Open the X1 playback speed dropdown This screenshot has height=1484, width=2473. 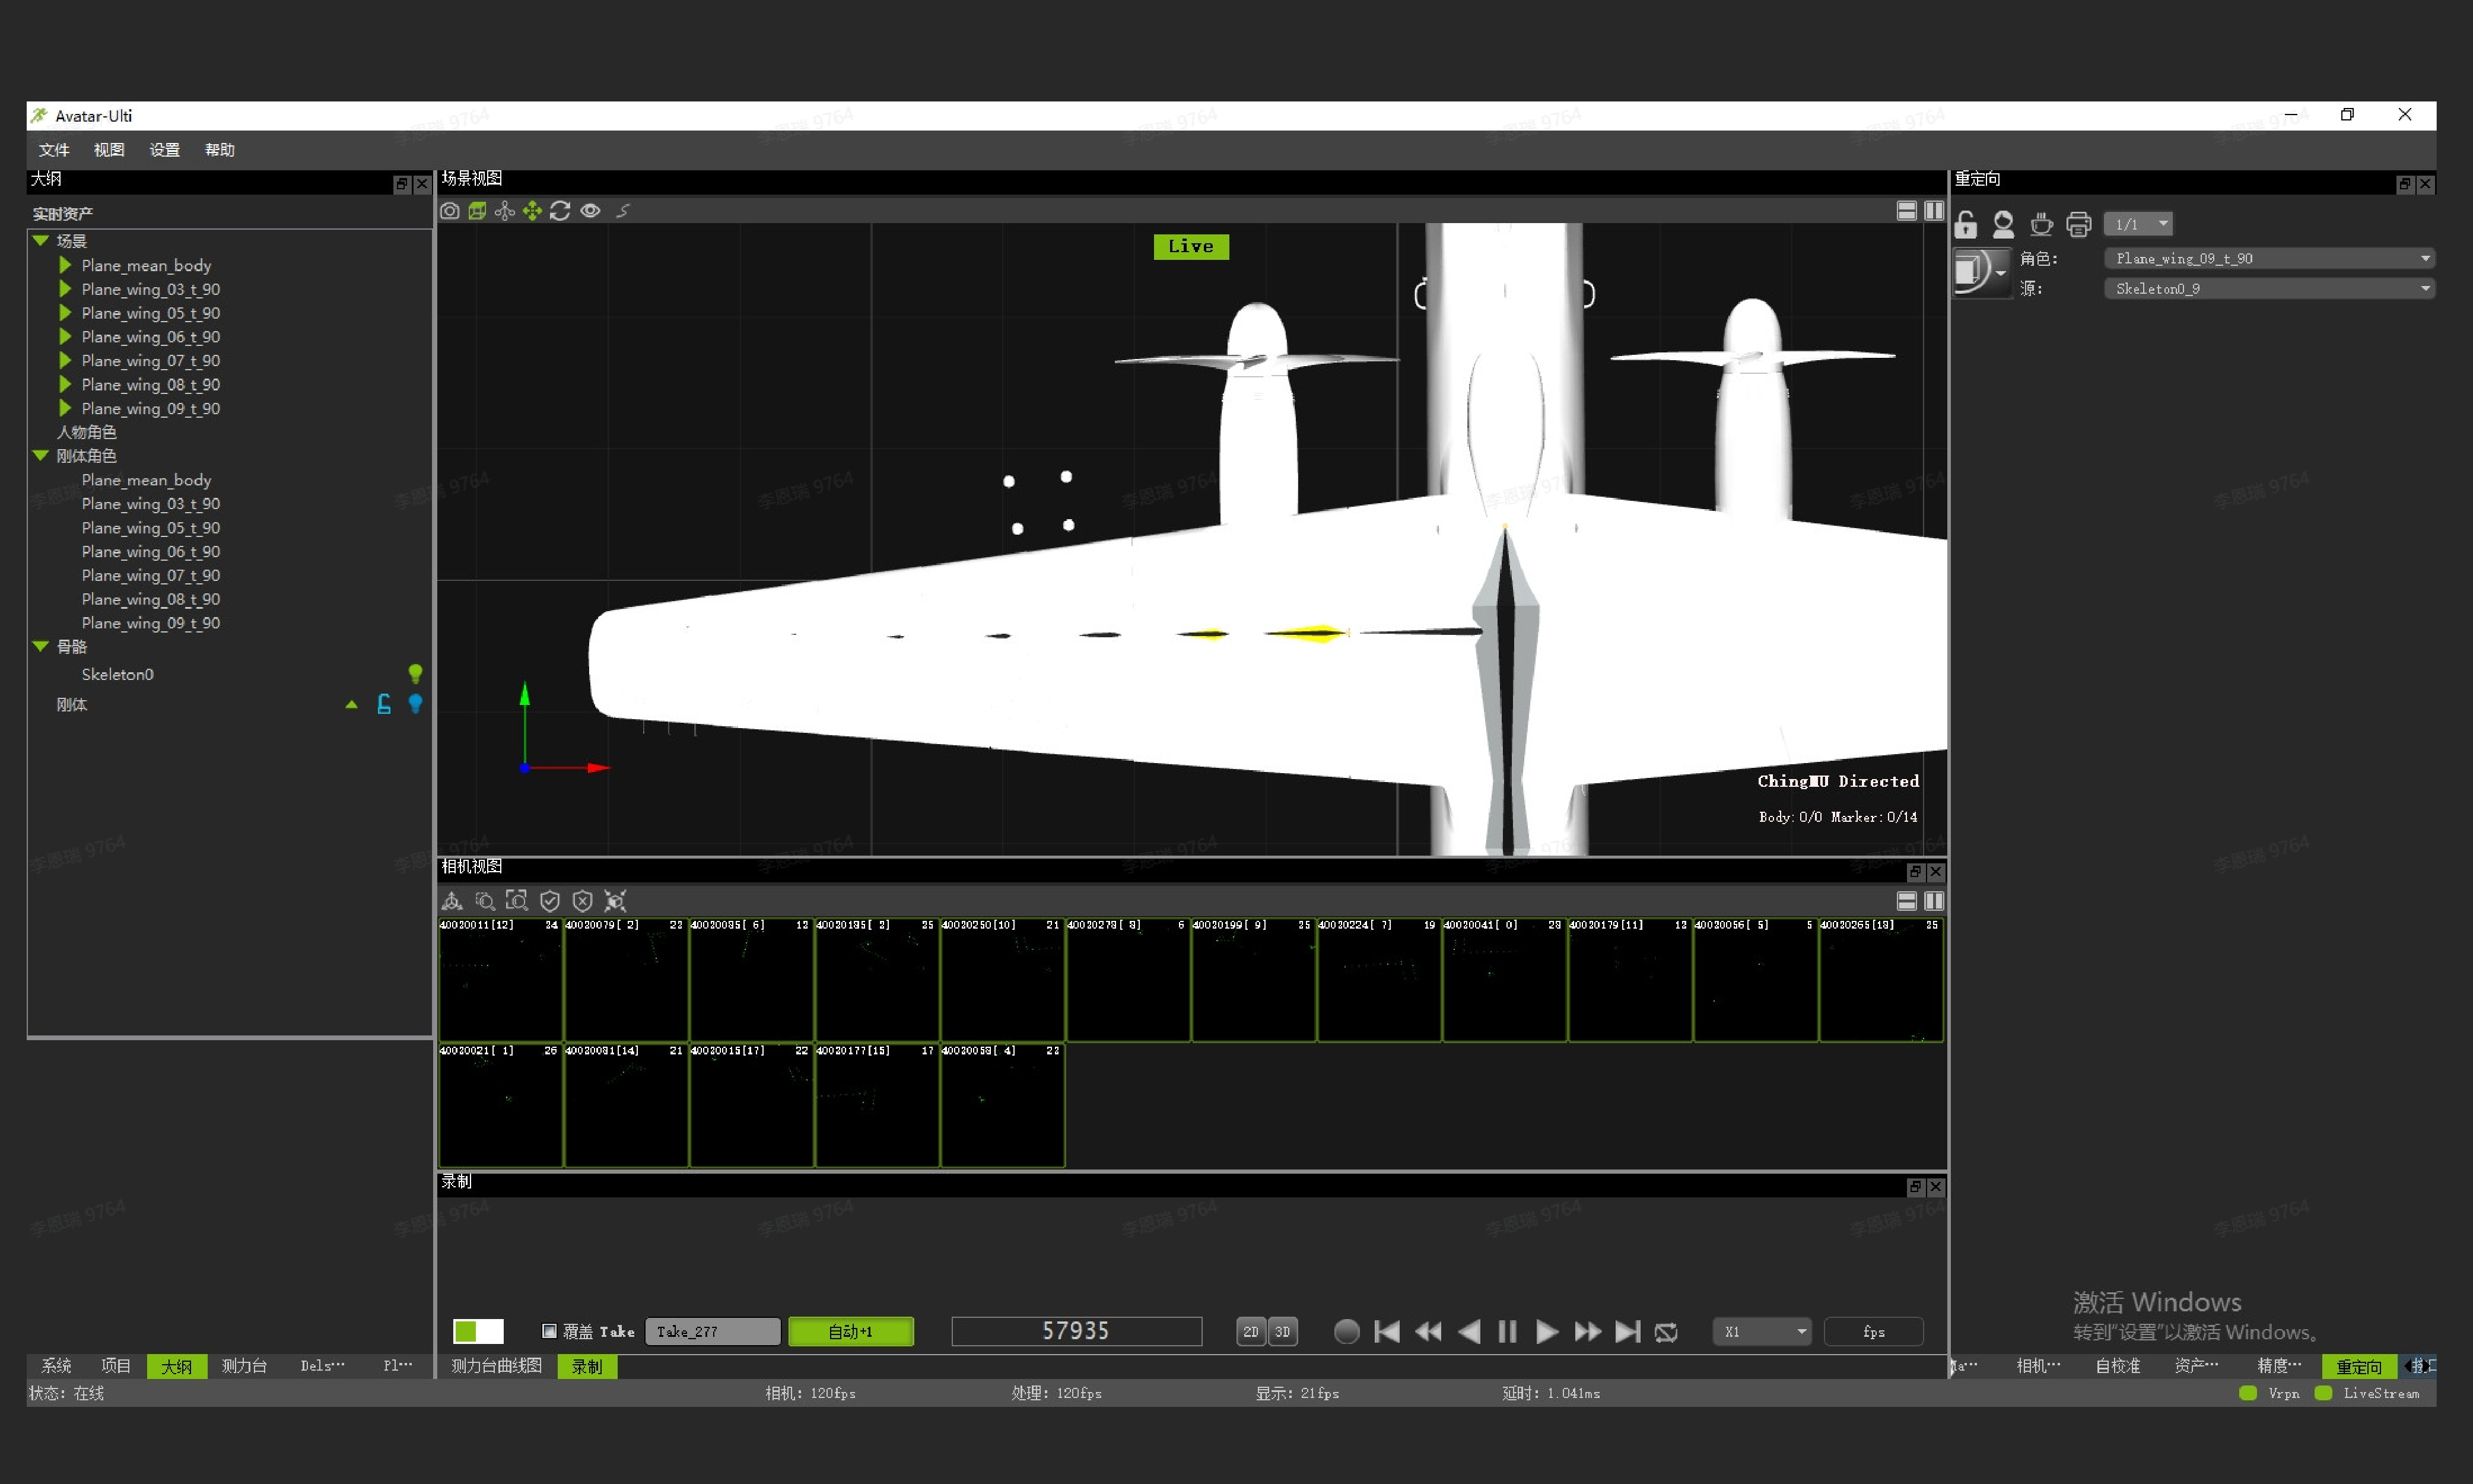(x=1762, y=1331)
